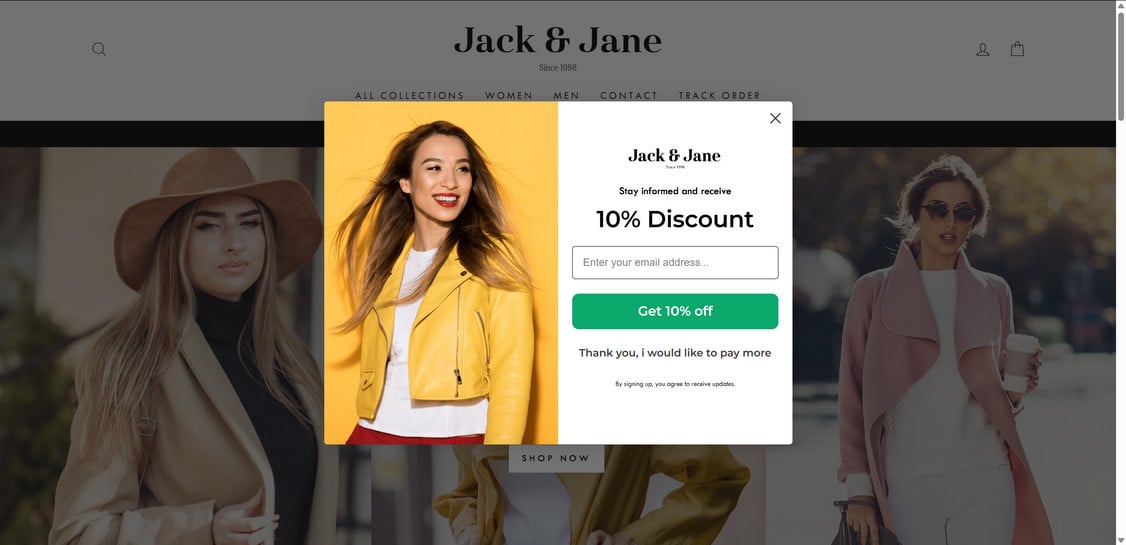
Task: Click the account user icon
Action: pyautogui.click(x=982, y=49)
